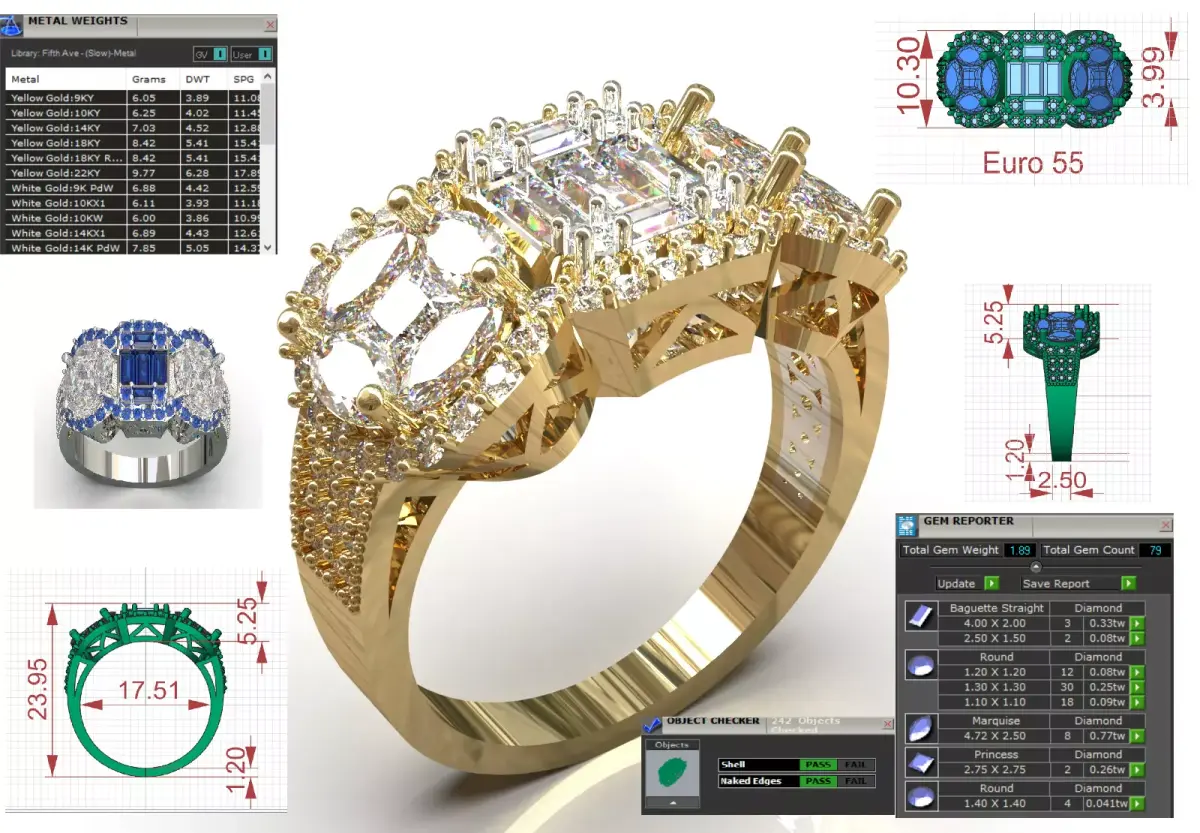Click the Gem Reporter panel icon
Viewport: 1200px width, 833px height.
[907, 526]
